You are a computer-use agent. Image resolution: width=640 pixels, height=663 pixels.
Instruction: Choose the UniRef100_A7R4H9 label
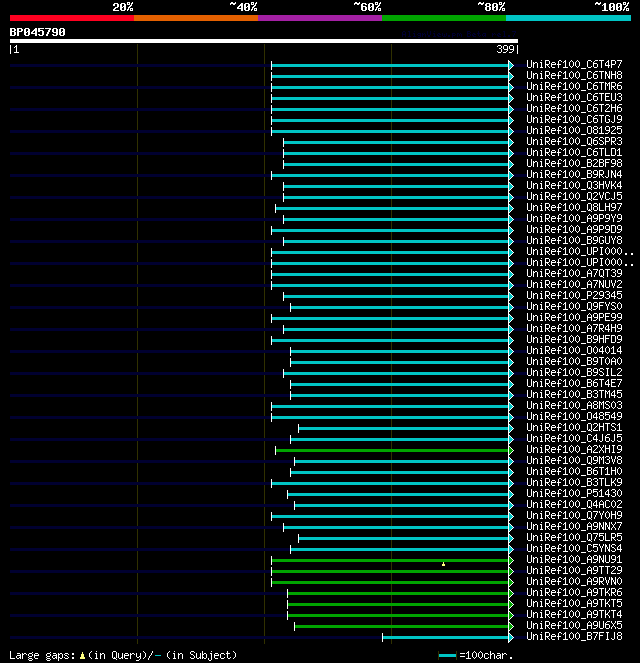574,328
